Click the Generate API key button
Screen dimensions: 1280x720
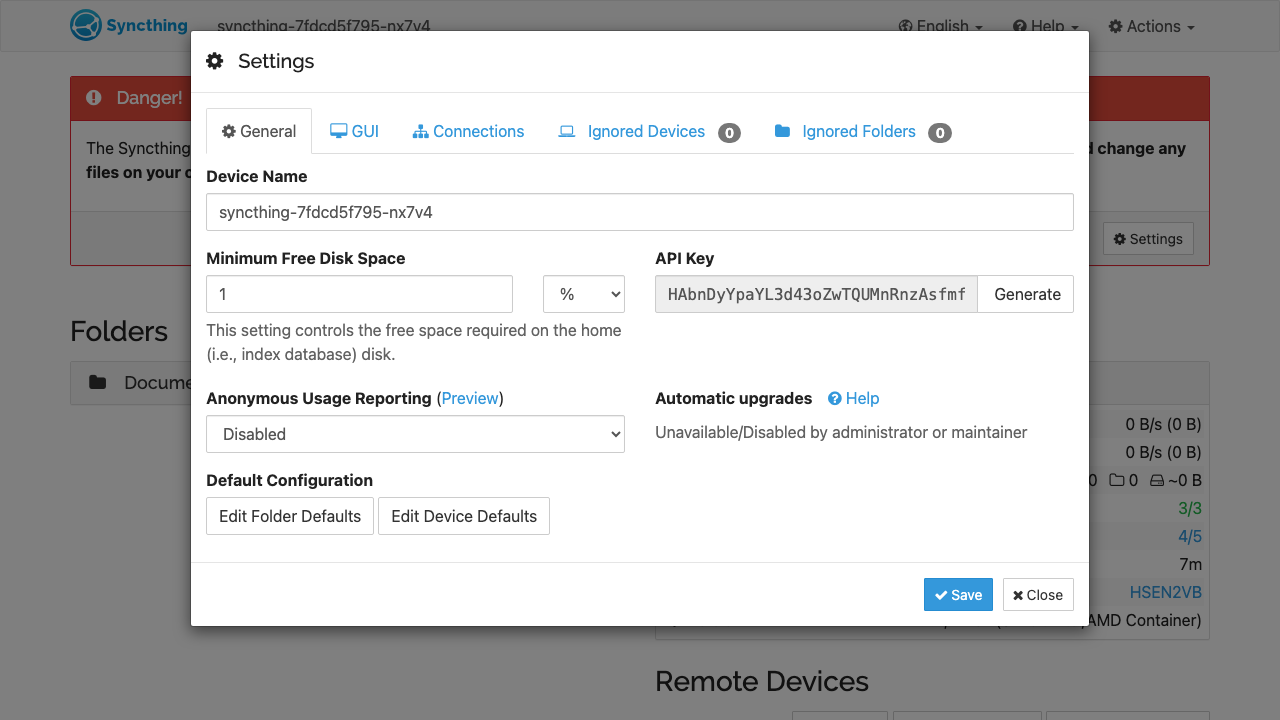1027,294
